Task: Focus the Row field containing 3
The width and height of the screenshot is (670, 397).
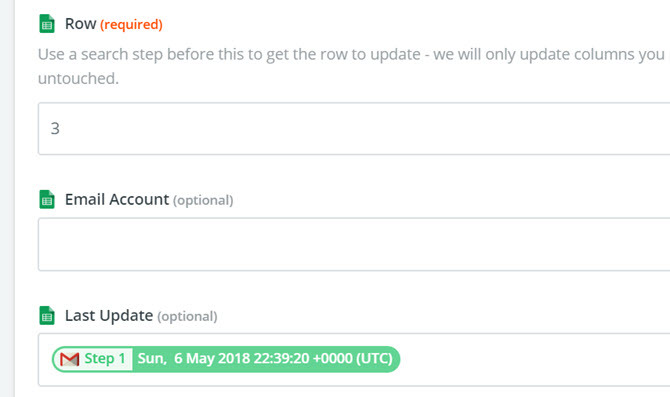Action: pyautogui.click(x=354, y=129)
